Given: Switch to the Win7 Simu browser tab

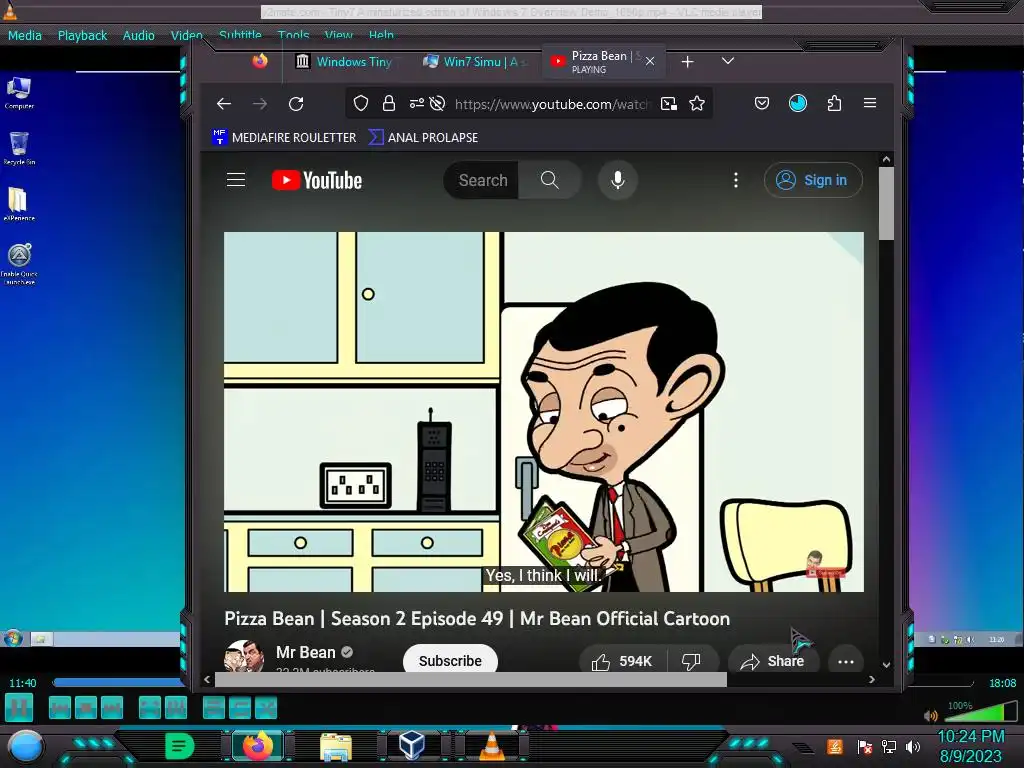Looking at the screenshot, I should tap(474, 61).
